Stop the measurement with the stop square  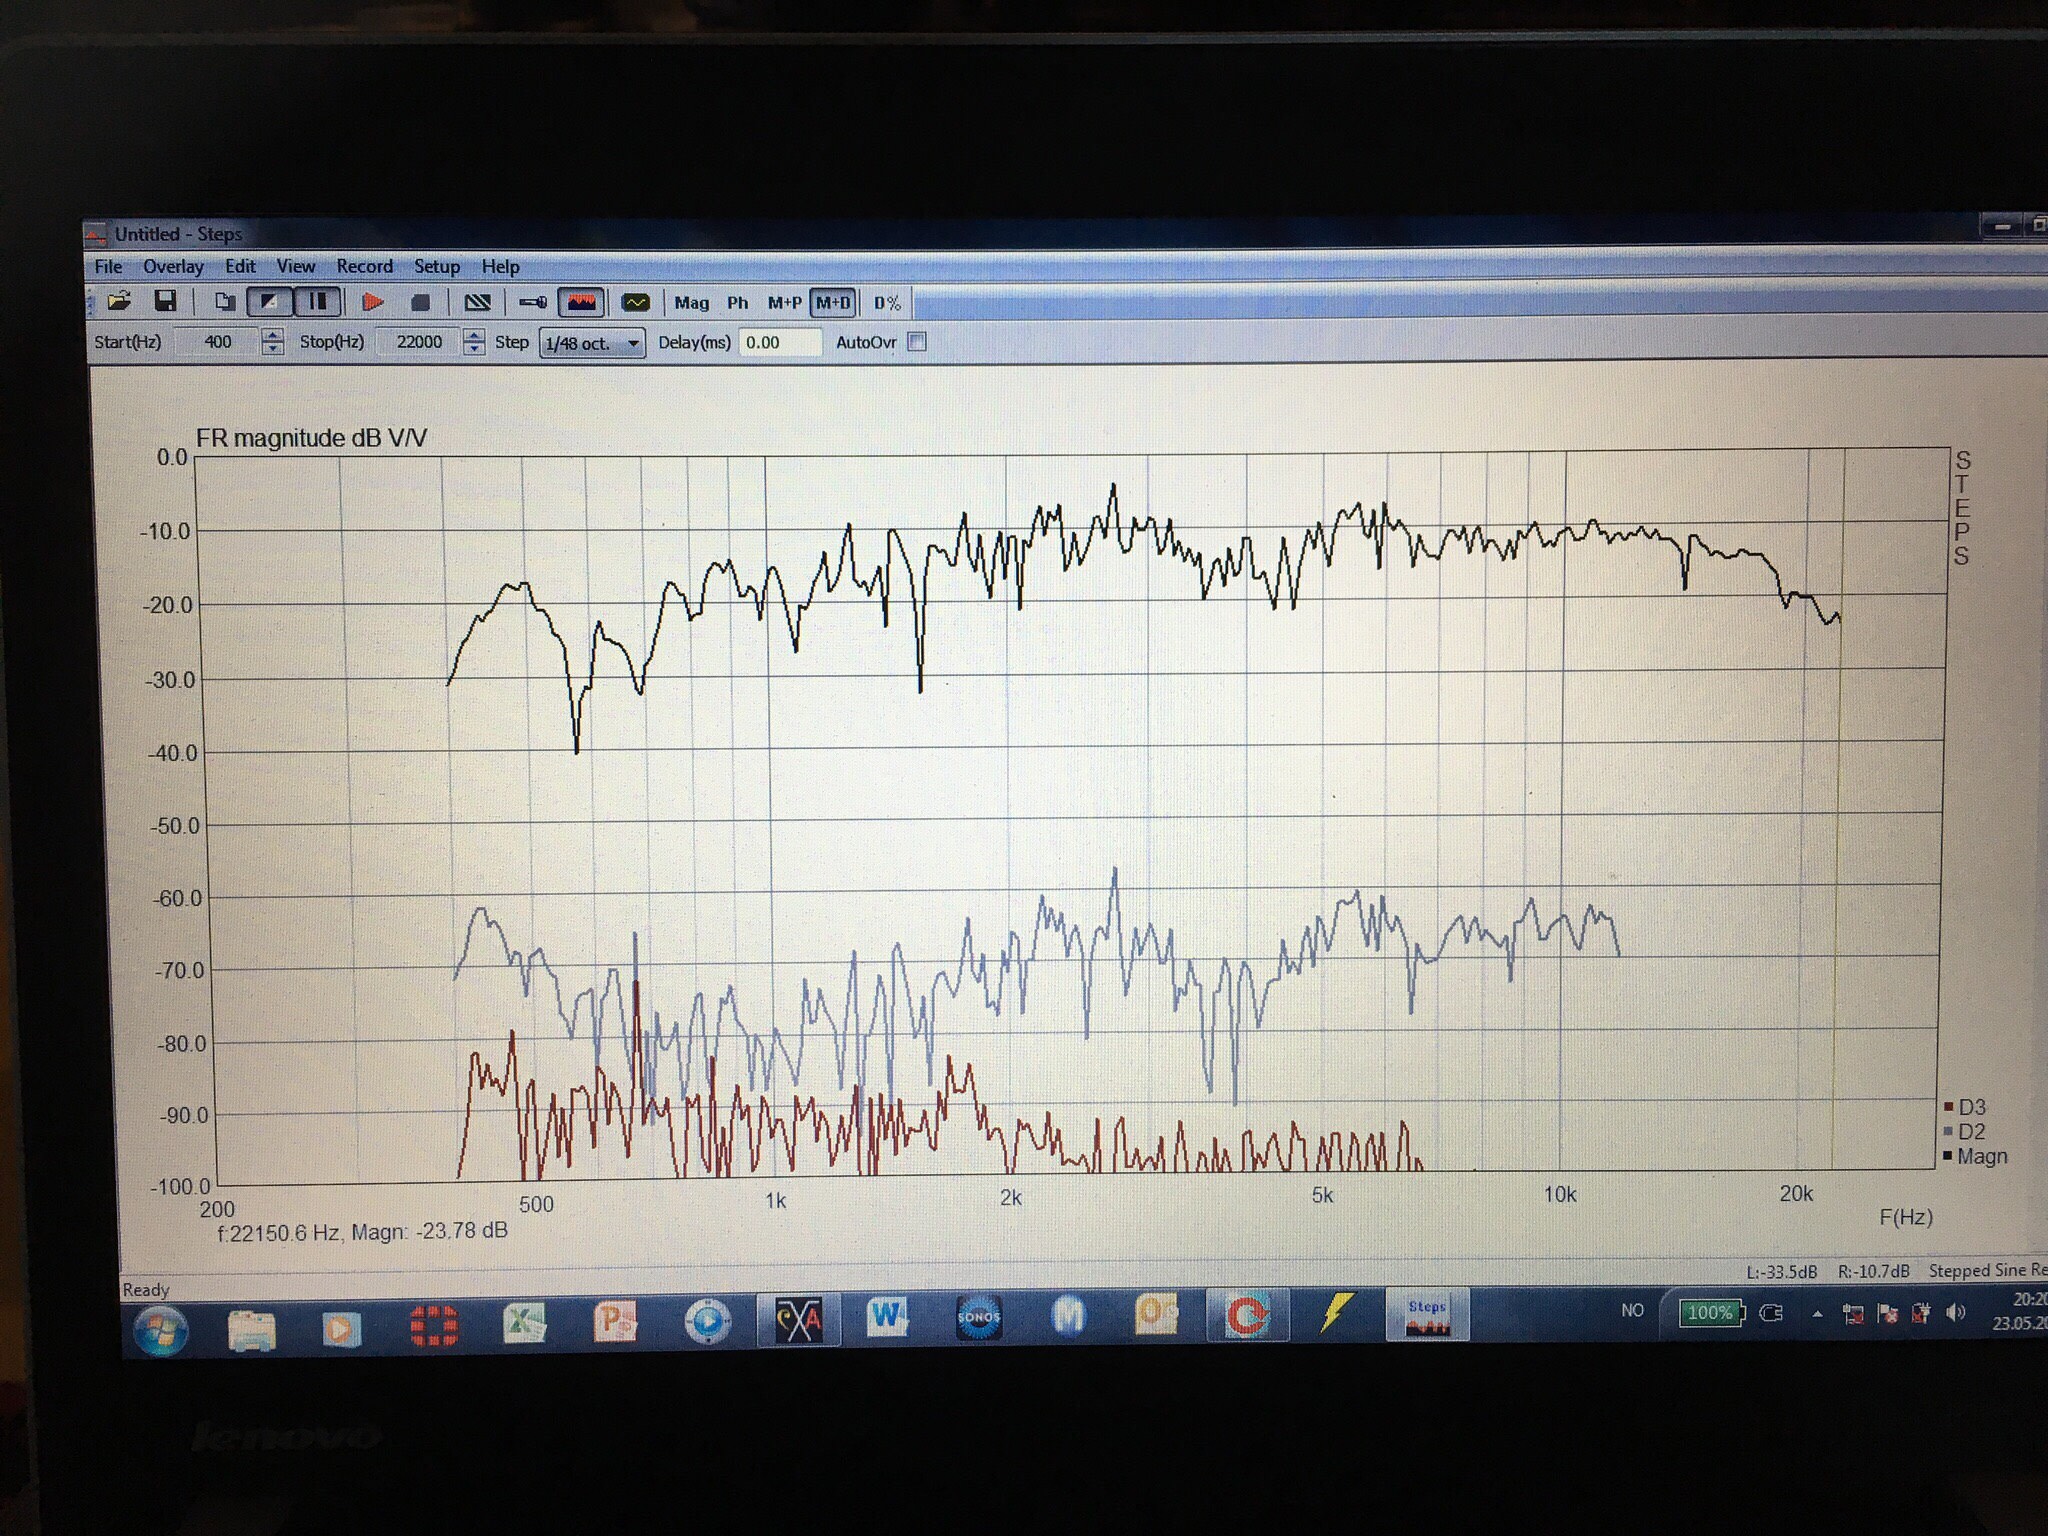[x=420, y=302]
